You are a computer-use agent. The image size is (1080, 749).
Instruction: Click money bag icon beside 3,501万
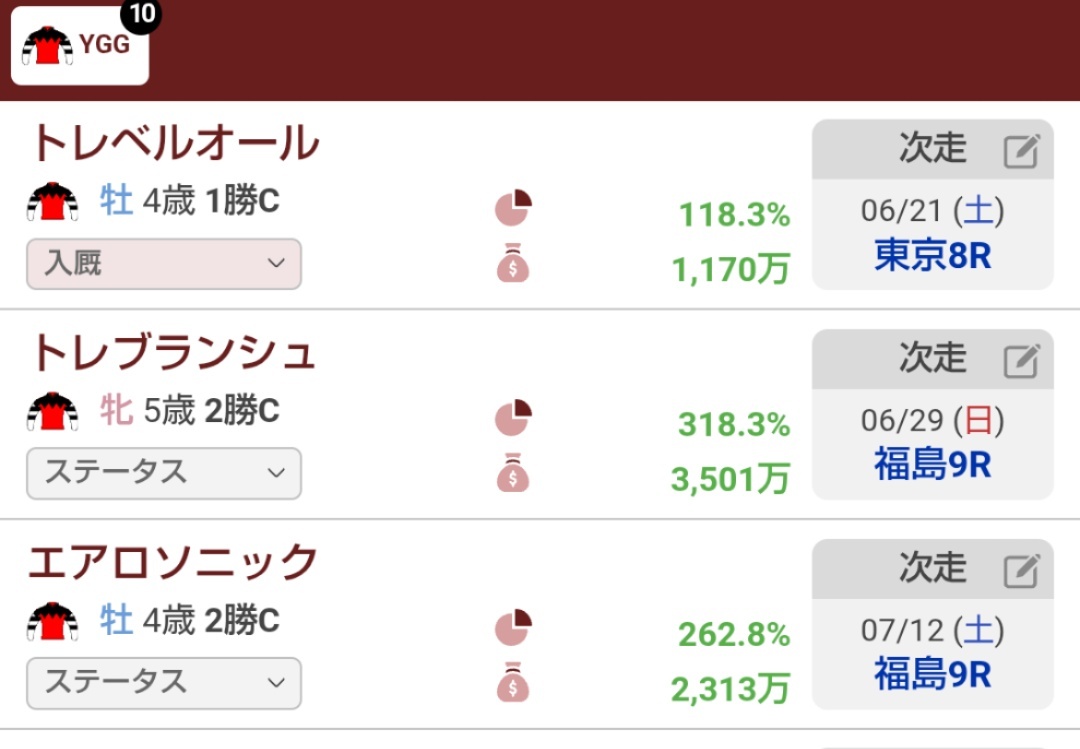(x=513, y=473)
